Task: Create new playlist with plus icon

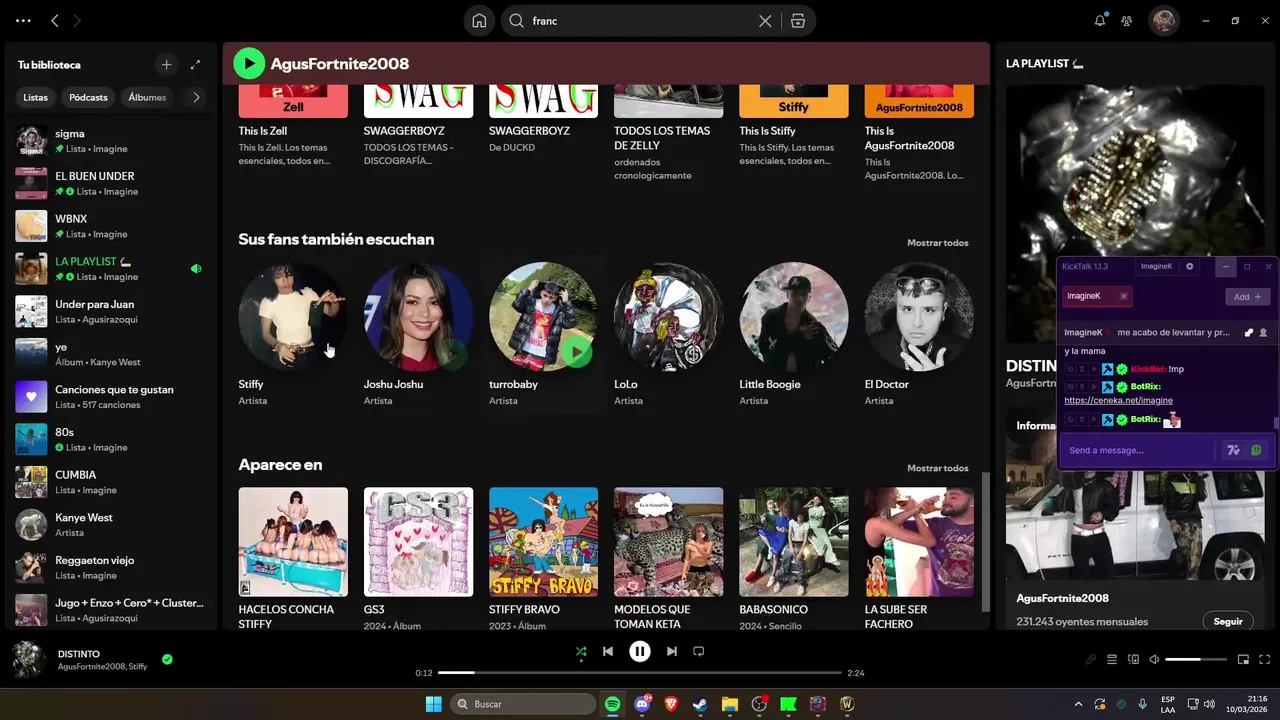Action: [166, 65]
